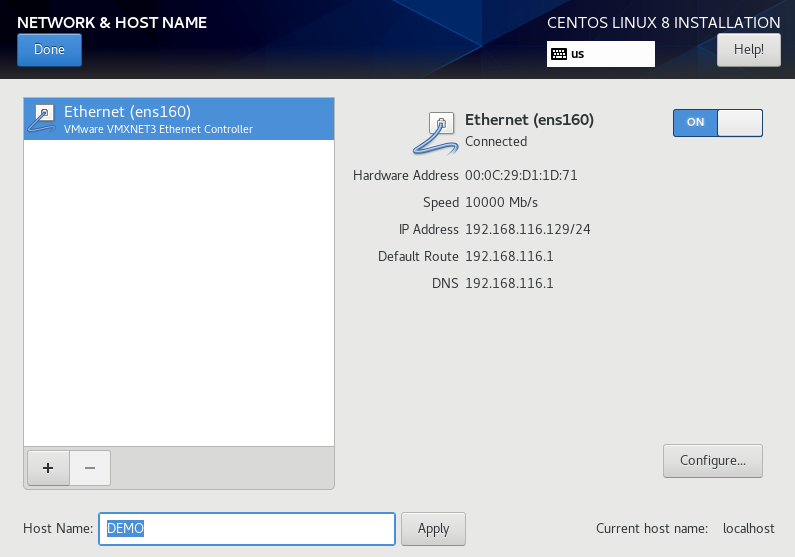Click the keyboard icon next to us
795x557 pixels.
point(559,54)
